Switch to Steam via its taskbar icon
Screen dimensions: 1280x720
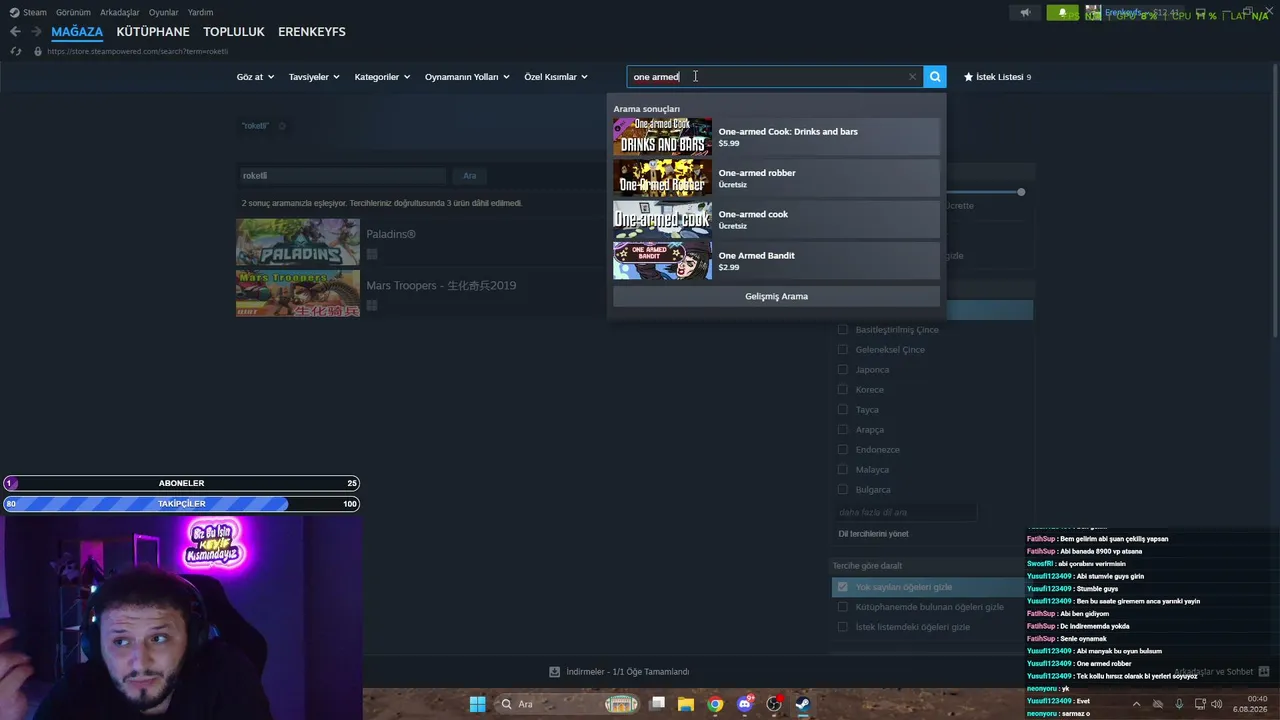pyautogui.click(x=803, y=704)
